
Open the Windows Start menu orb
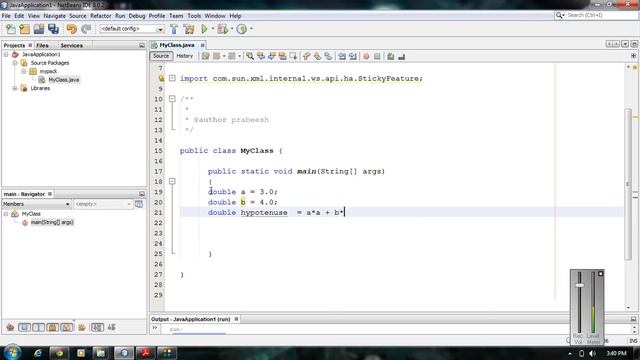tap(12, 352)
